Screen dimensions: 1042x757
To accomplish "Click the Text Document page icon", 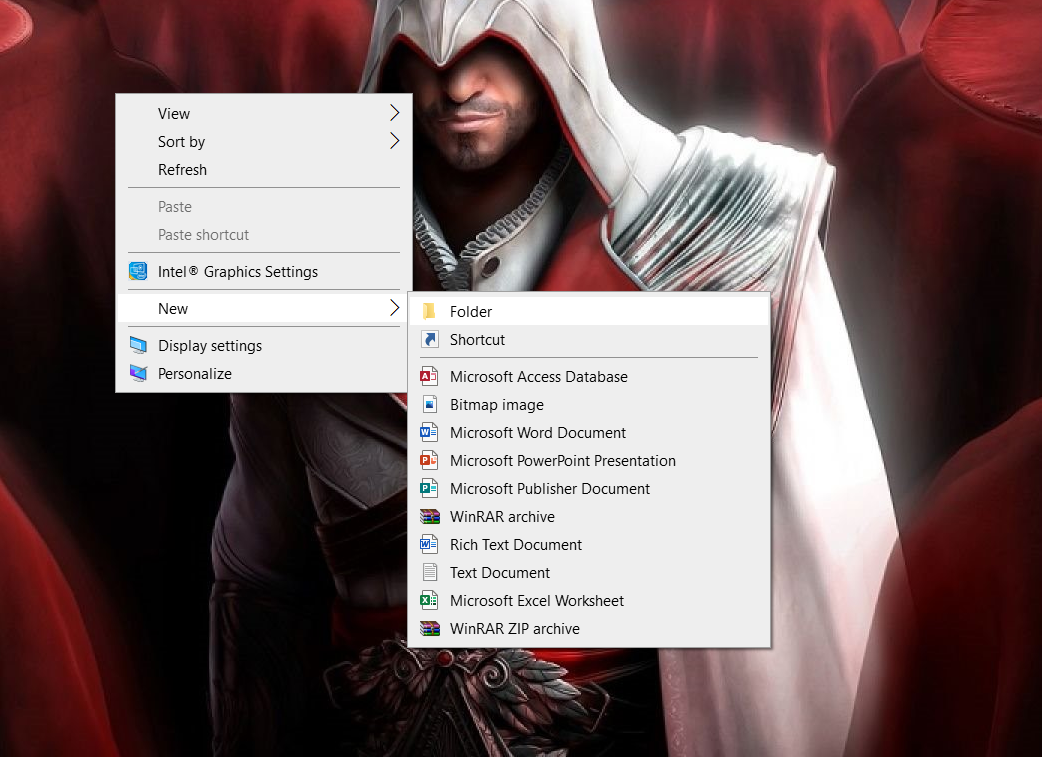I will click(429, 572).
